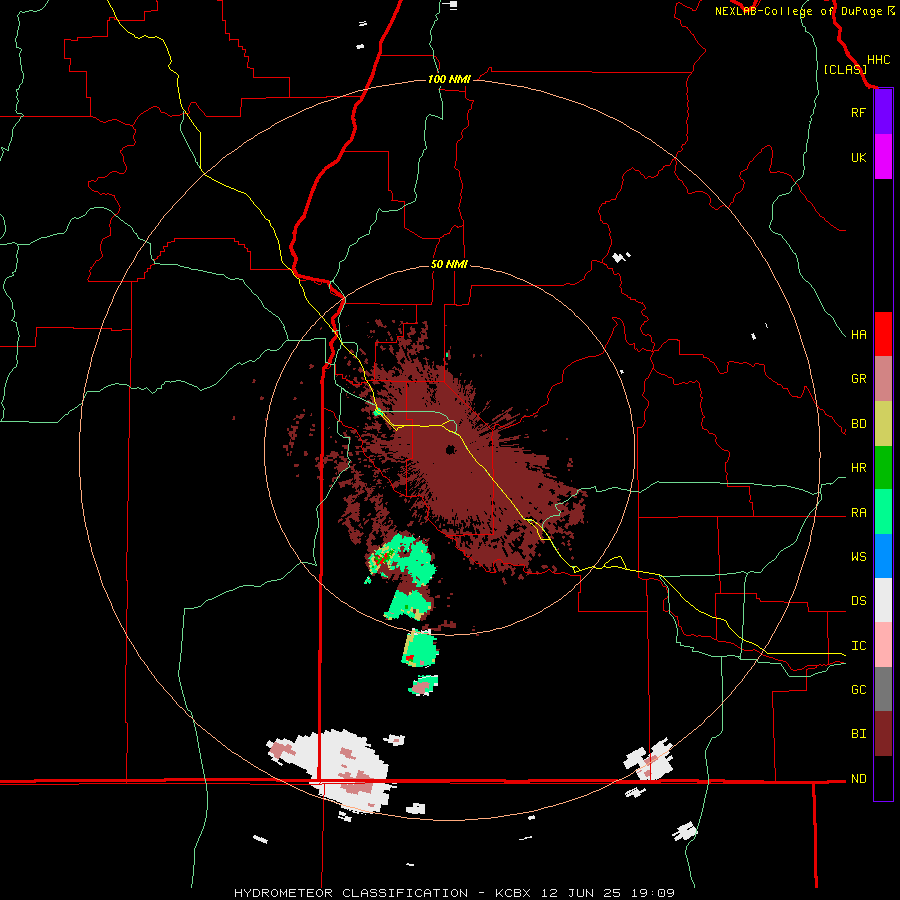Click the 'IC' legend label
The width and height of the screenshot is (900, 900).
[x=858, y=645]
